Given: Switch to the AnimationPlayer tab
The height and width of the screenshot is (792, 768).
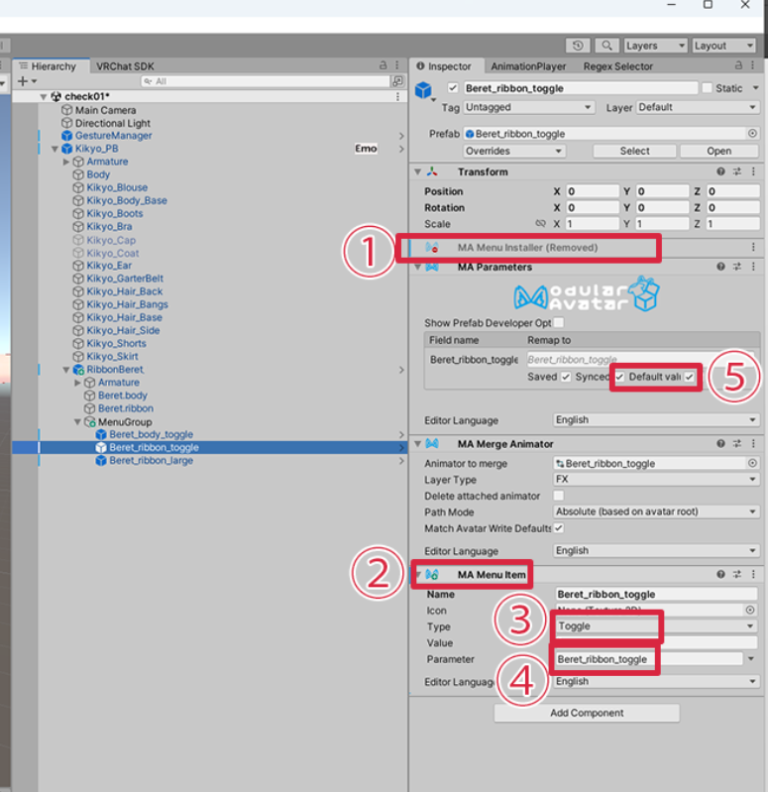Looking at the screenshot, I should click(528, 66).
